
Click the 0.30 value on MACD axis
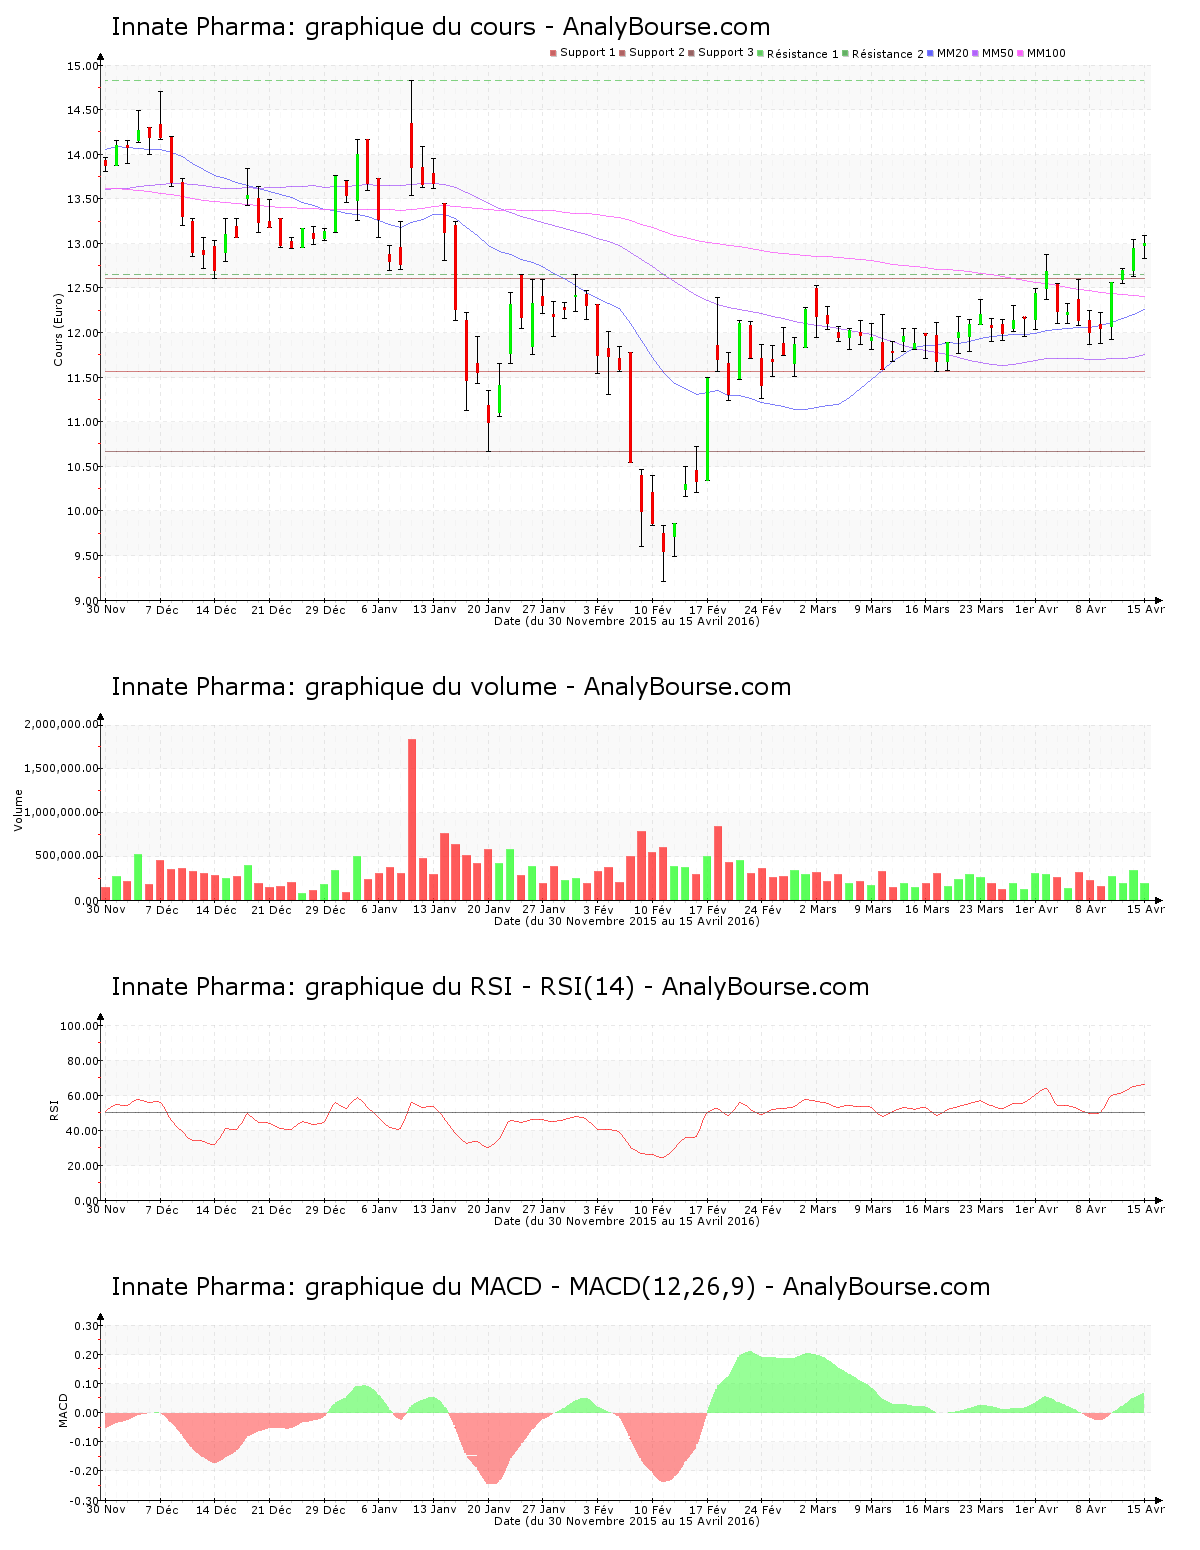pyautogui.click(x=88, y=1326)
